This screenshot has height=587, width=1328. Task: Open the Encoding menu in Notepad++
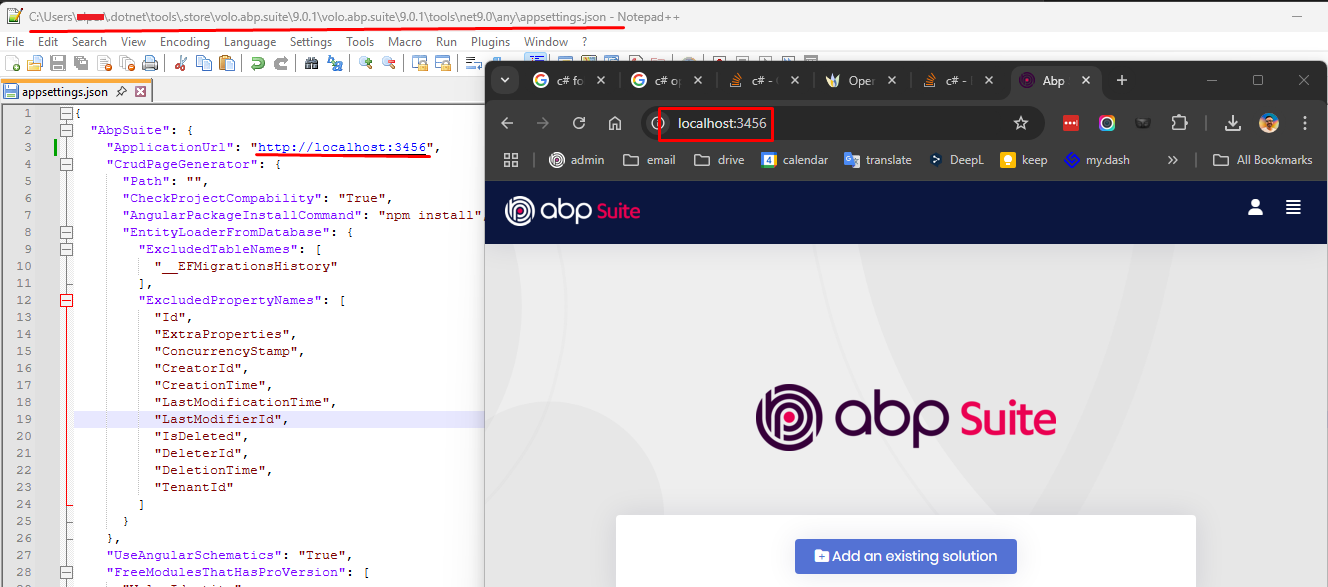[185, 42]
